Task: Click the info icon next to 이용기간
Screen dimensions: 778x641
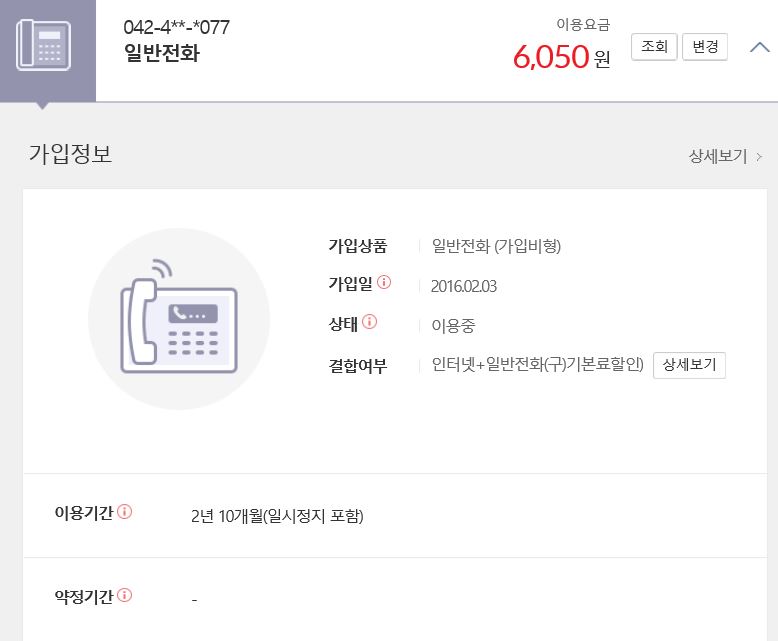Action: pyautogui.click(x=125, y=512)
